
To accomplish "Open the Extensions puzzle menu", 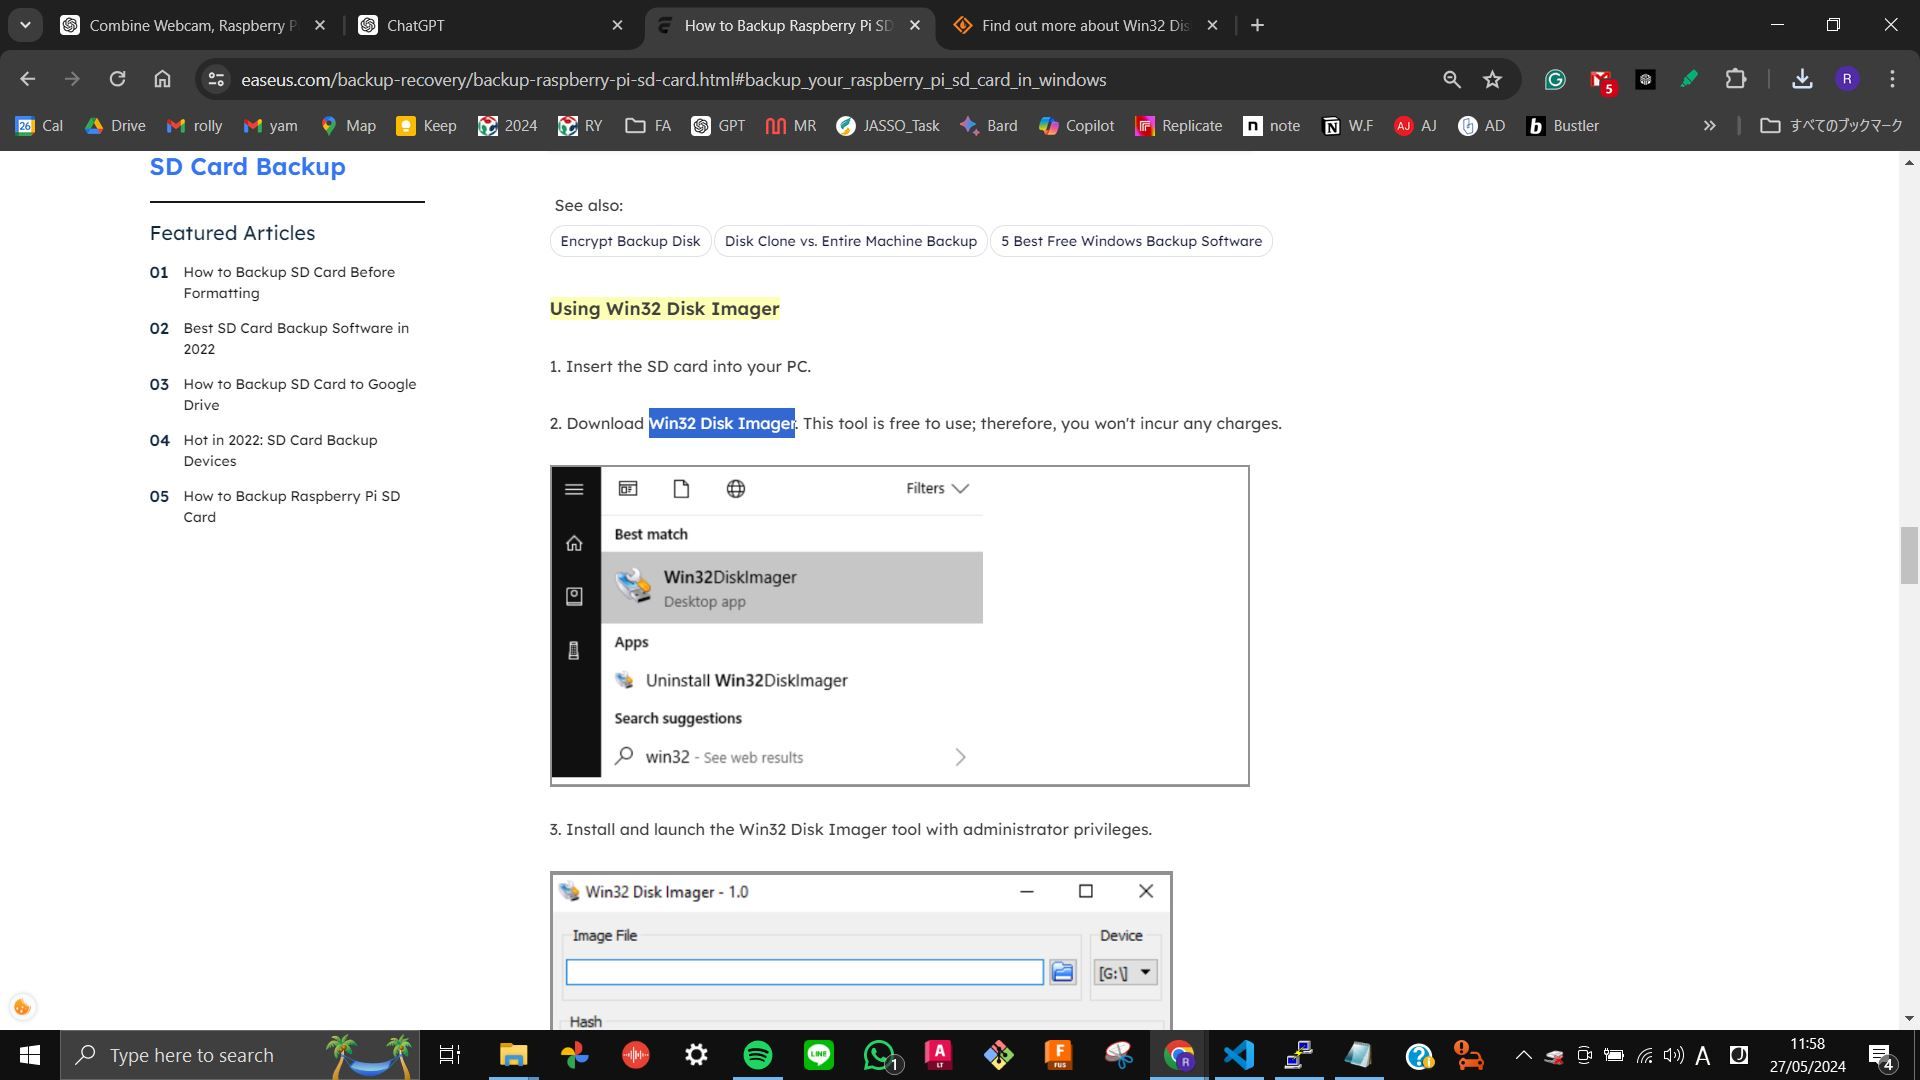I will point(1735,79).
